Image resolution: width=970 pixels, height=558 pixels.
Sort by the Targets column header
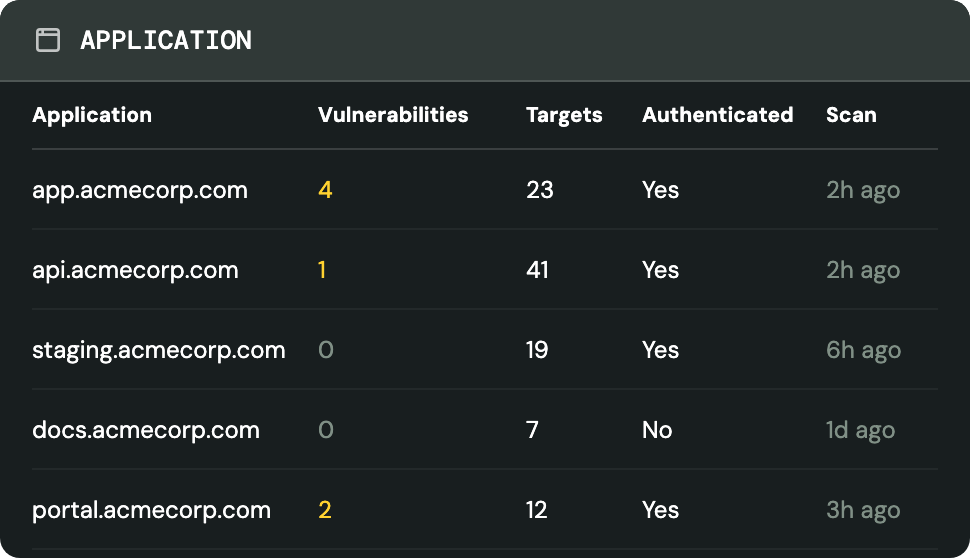pyautogui.click(x=564, y=115)
